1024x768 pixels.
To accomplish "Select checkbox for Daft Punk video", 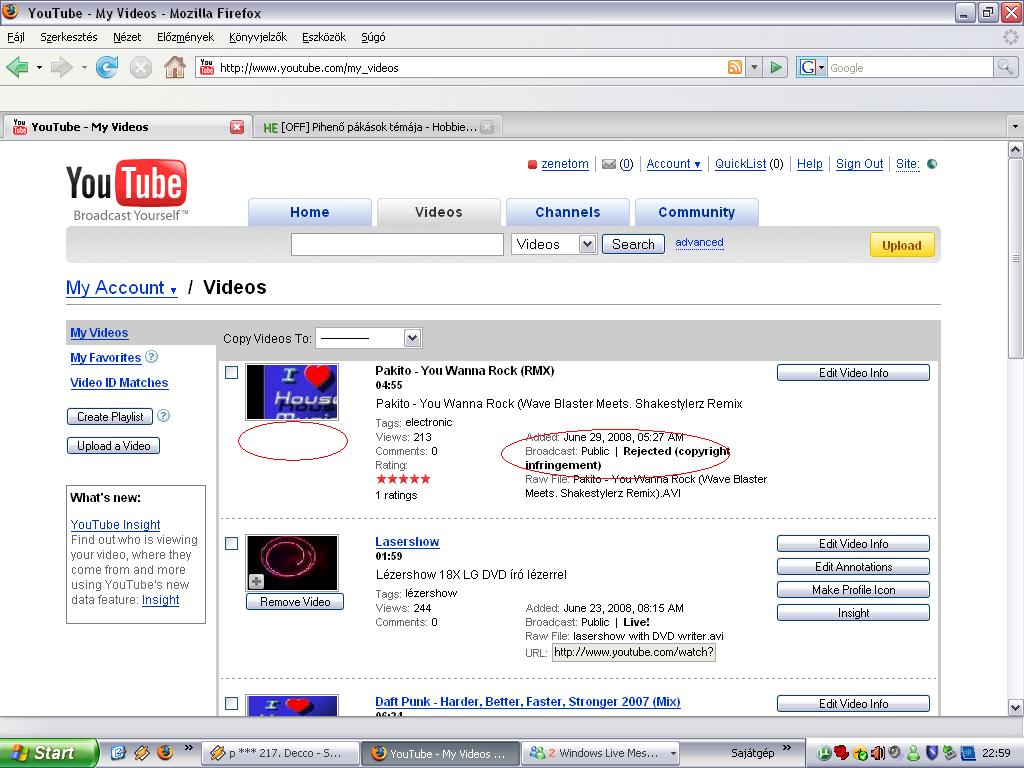I will [231, 703].
